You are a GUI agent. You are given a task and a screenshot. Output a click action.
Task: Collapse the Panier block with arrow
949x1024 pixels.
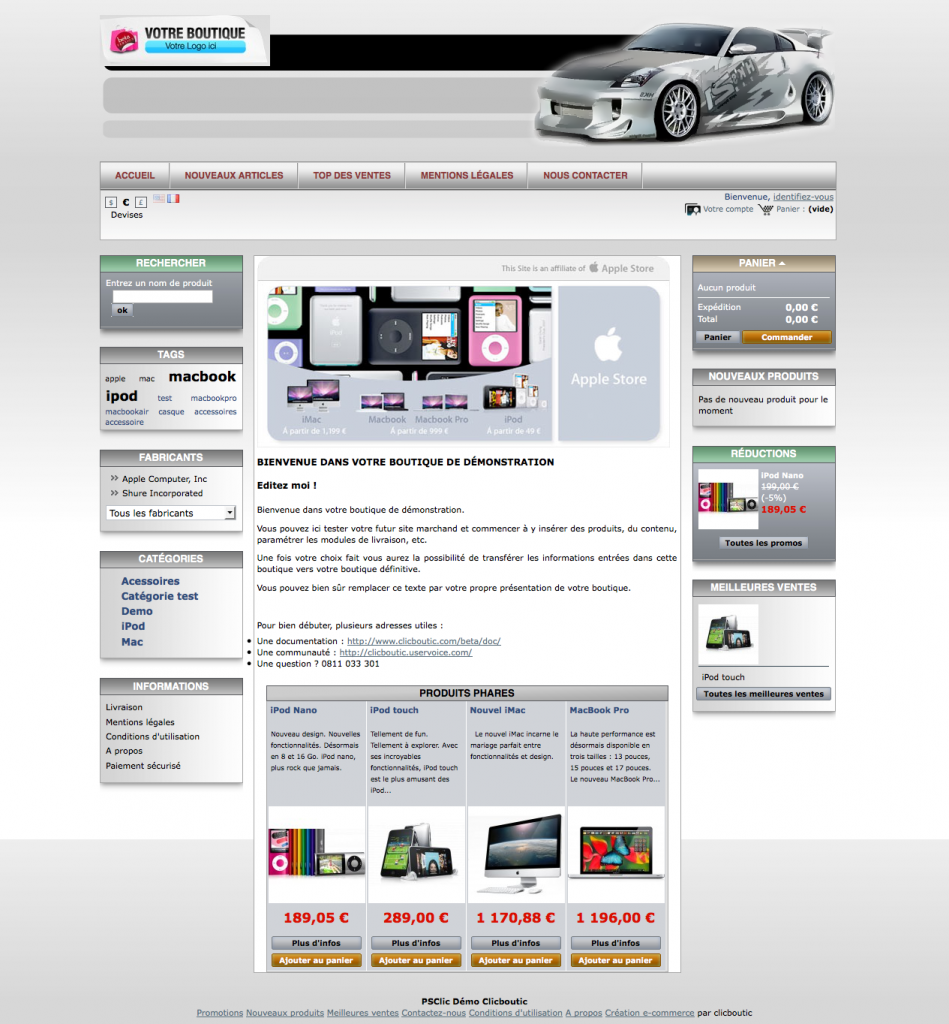coord(782,263)
